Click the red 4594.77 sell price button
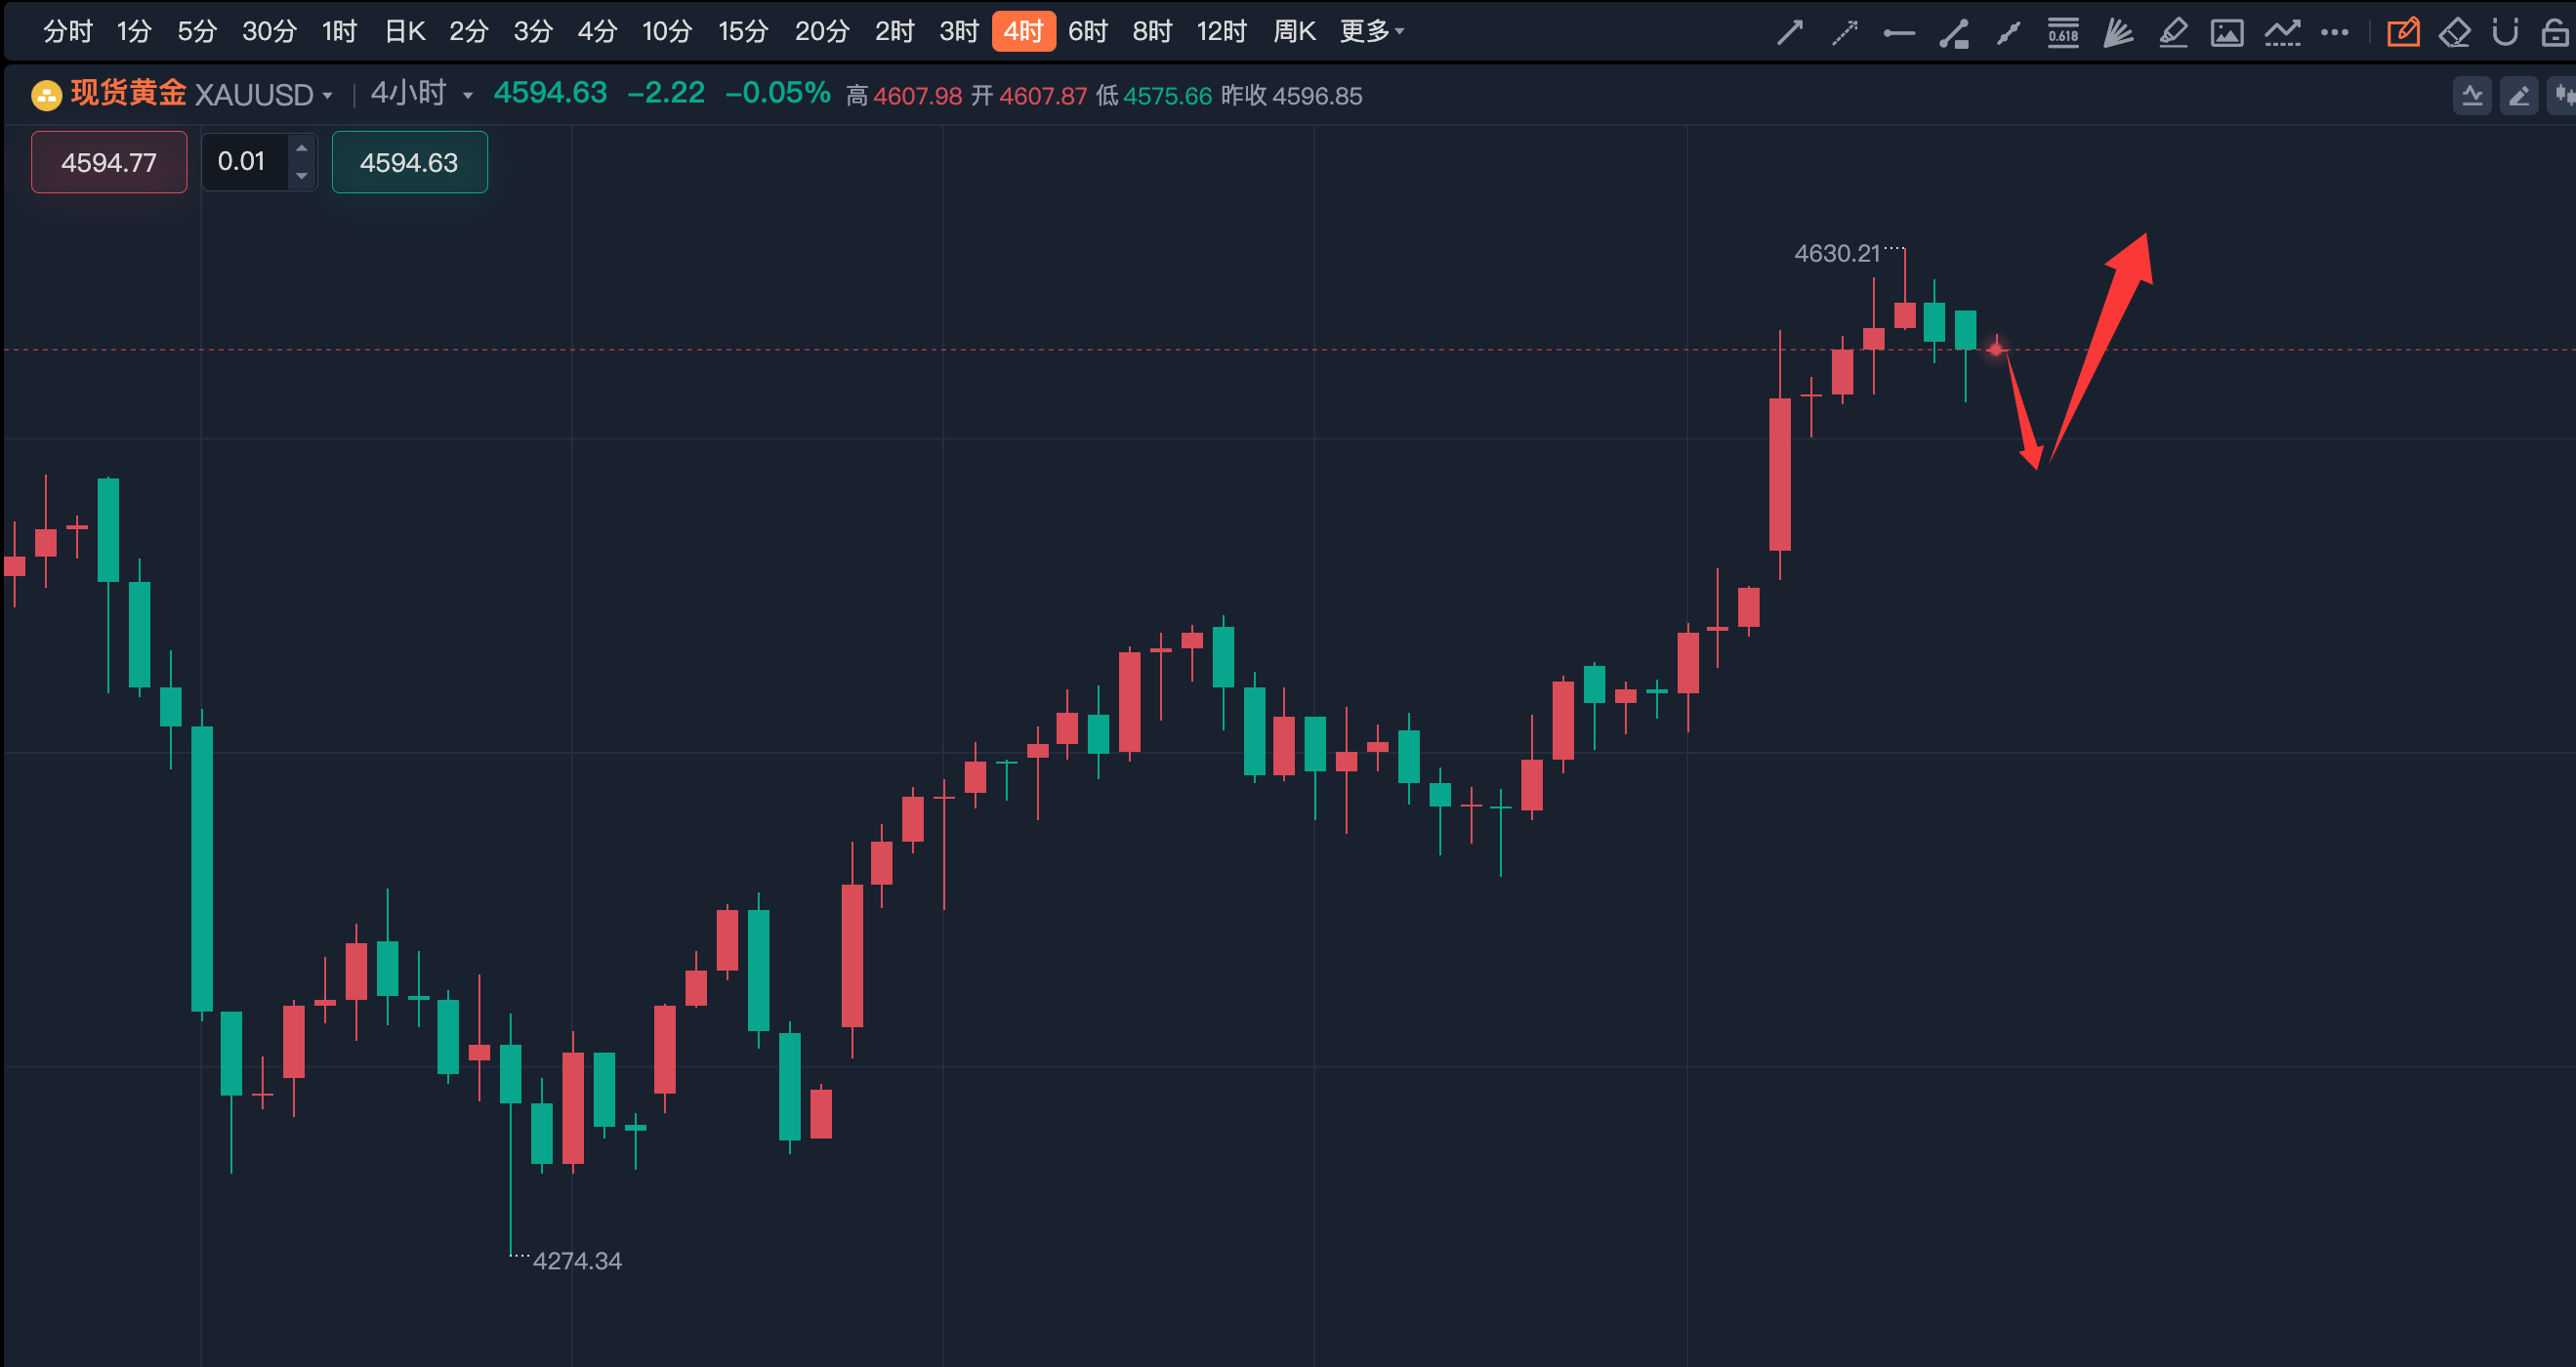Screen dimensions: 2576x1367 point(109,162)
